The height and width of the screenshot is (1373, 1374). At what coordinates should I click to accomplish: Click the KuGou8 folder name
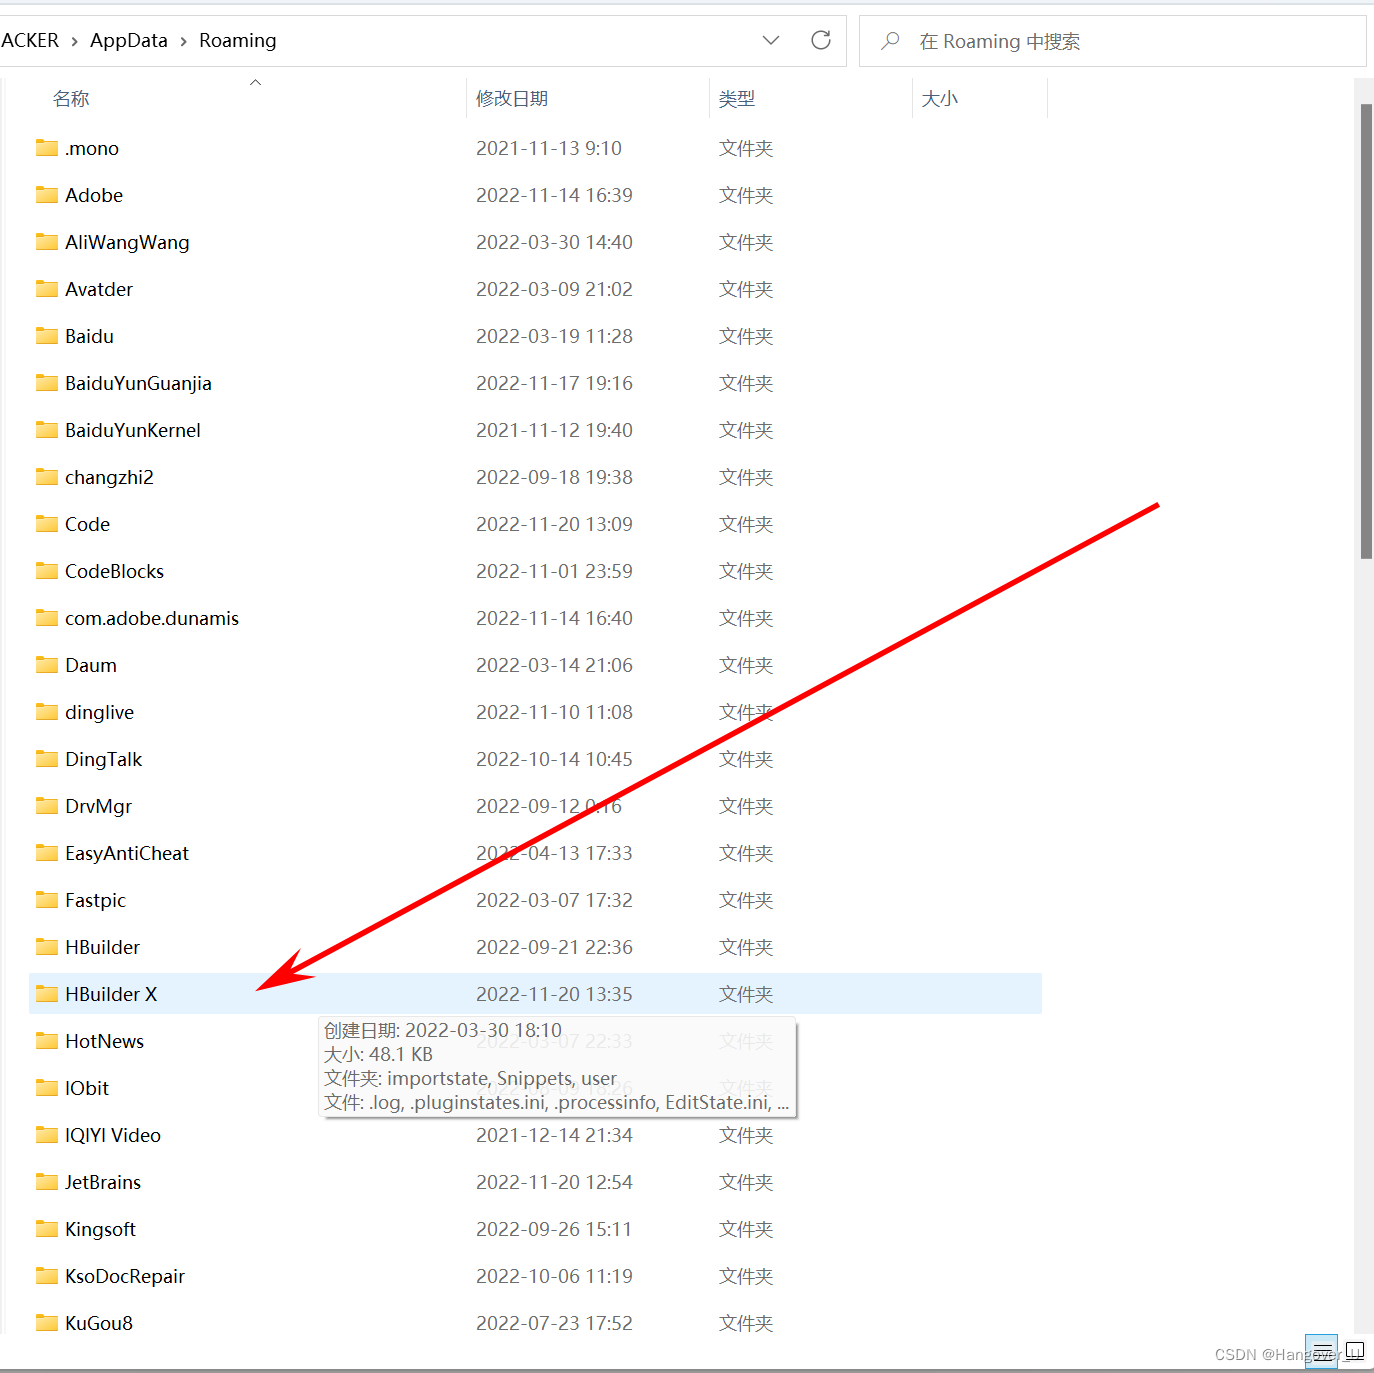click(x=99, y=1323)
